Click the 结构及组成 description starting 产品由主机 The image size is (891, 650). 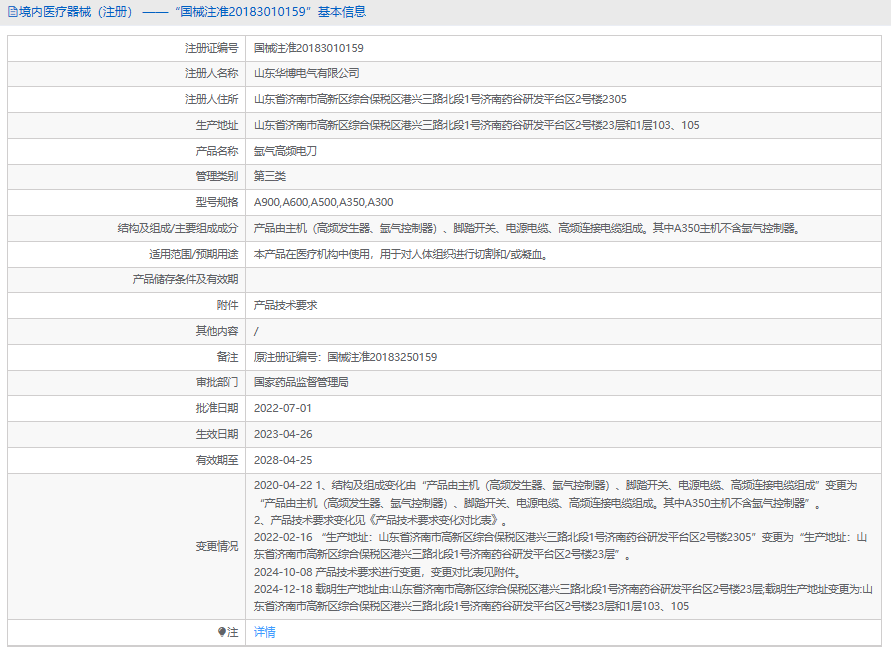tap(527, 228)
